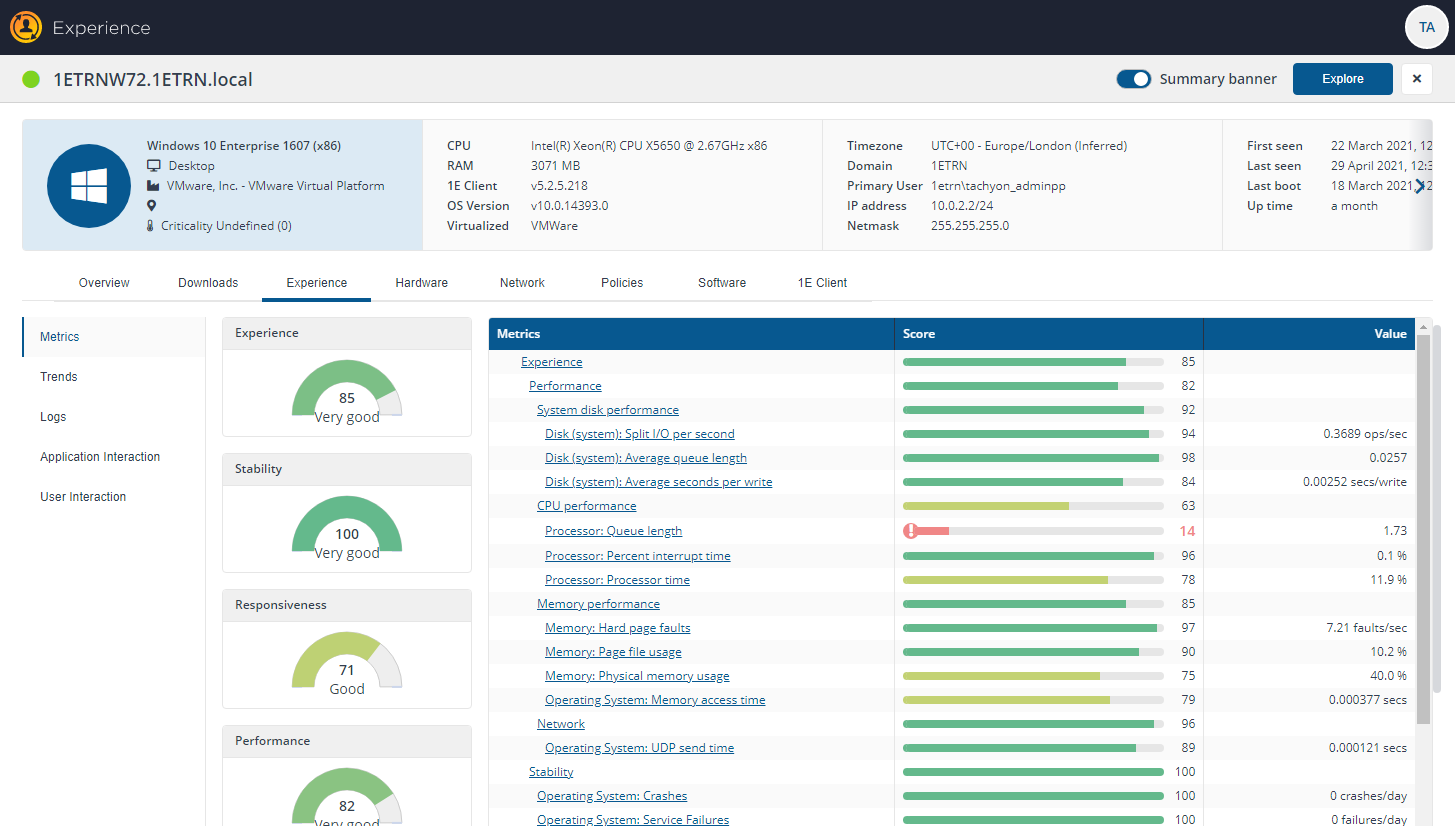
Task: Click the green device status dot
Action: (x=31, y=79)
